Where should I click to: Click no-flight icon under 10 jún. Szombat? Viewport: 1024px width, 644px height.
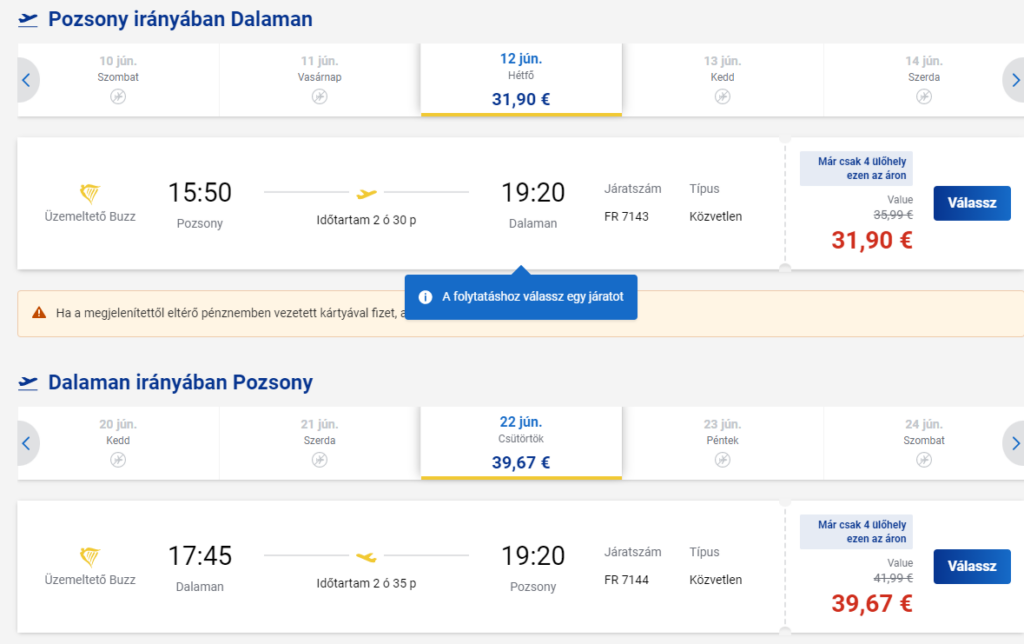click(x=118, y=97)
